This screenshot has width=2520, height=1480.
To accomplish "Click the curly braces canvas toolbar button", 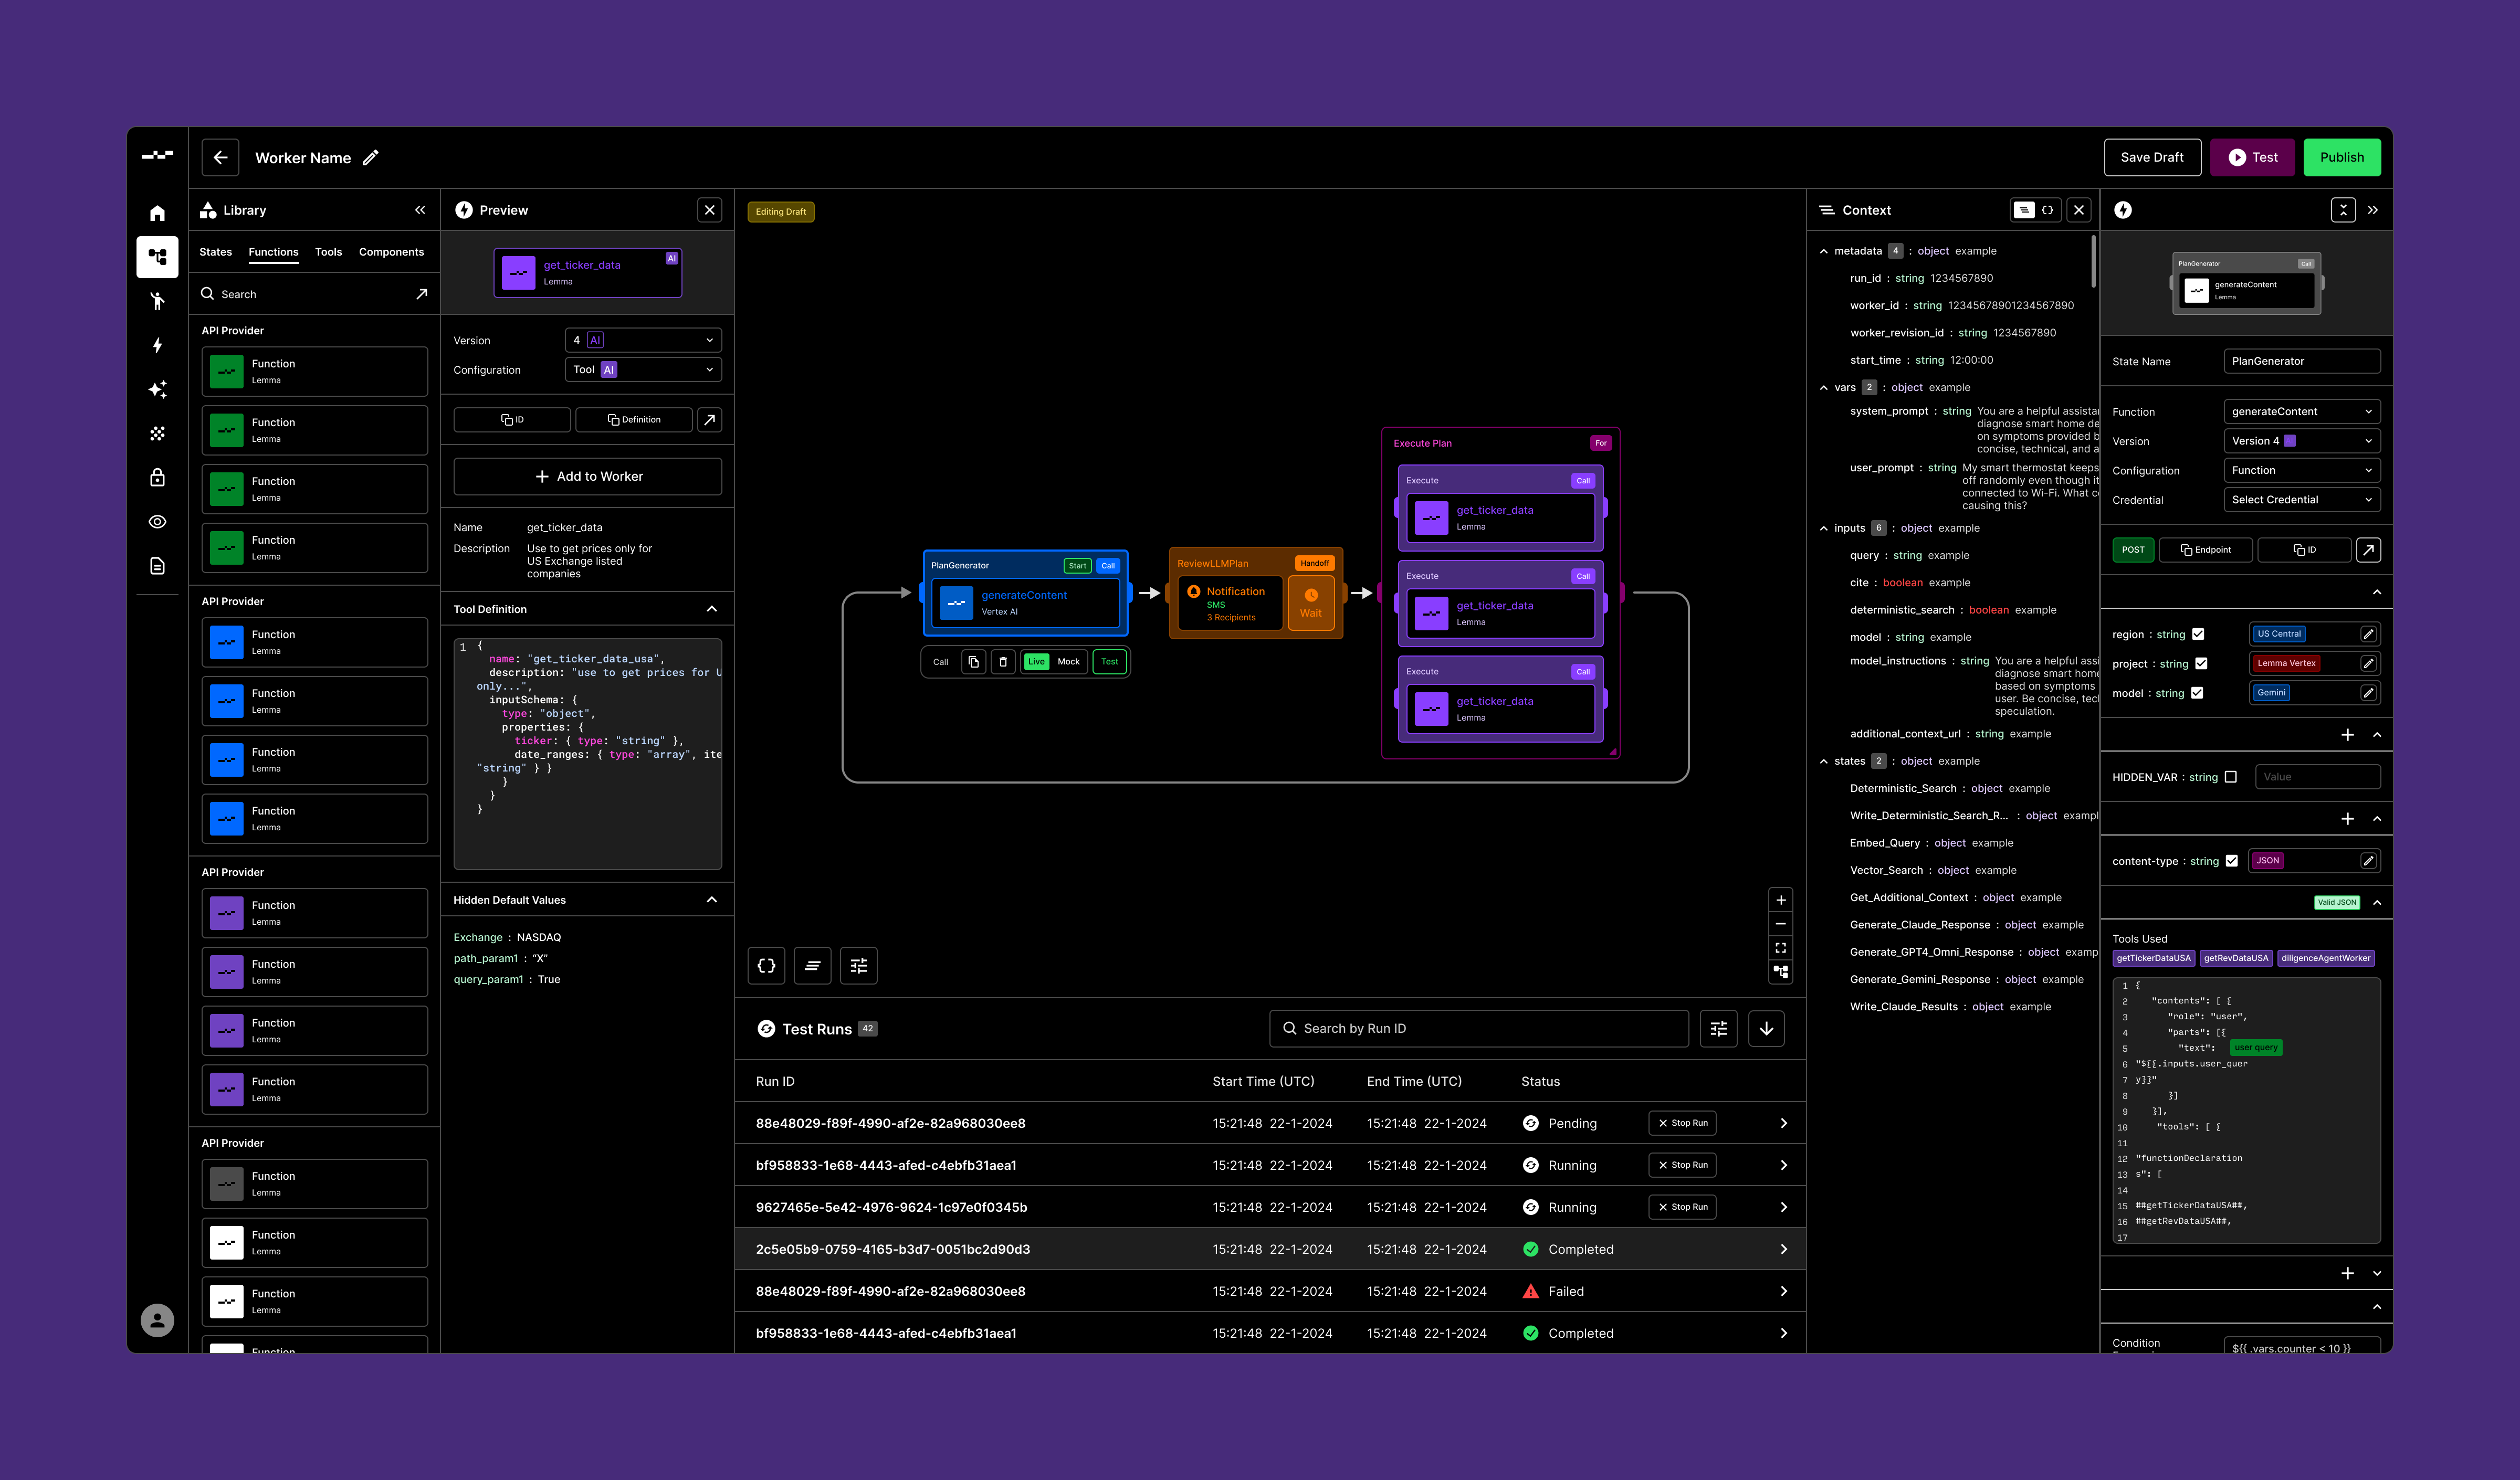I will click(x=766, y=966).
